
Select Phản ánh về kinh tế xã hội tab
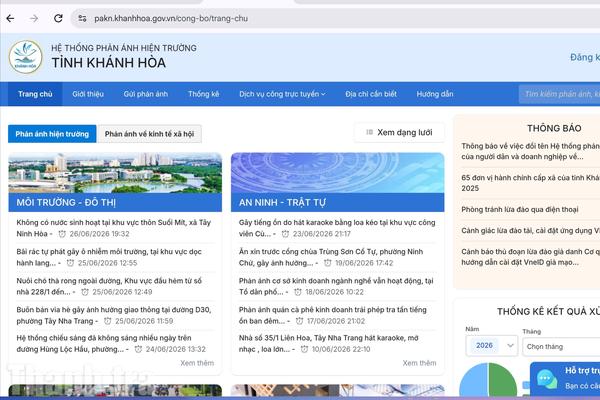pyautogui.click(x=149, y=134)
